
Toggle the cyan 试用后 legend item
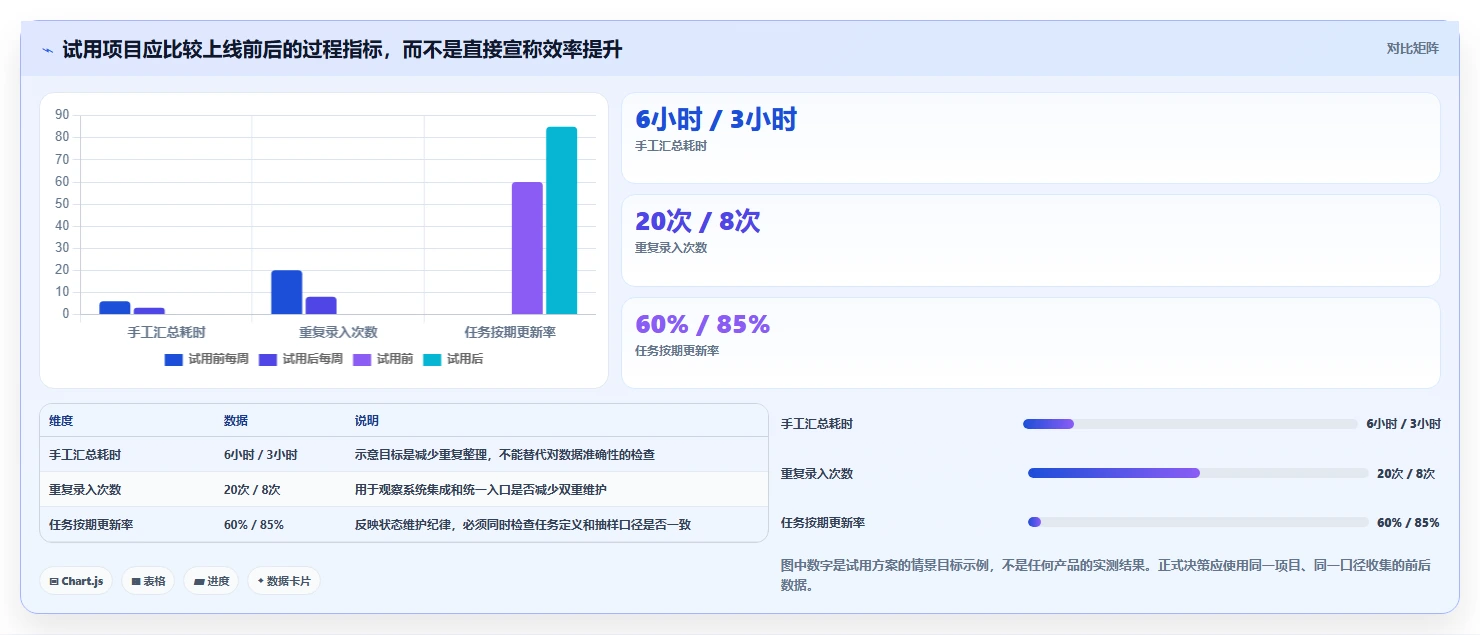coord(453,359)
